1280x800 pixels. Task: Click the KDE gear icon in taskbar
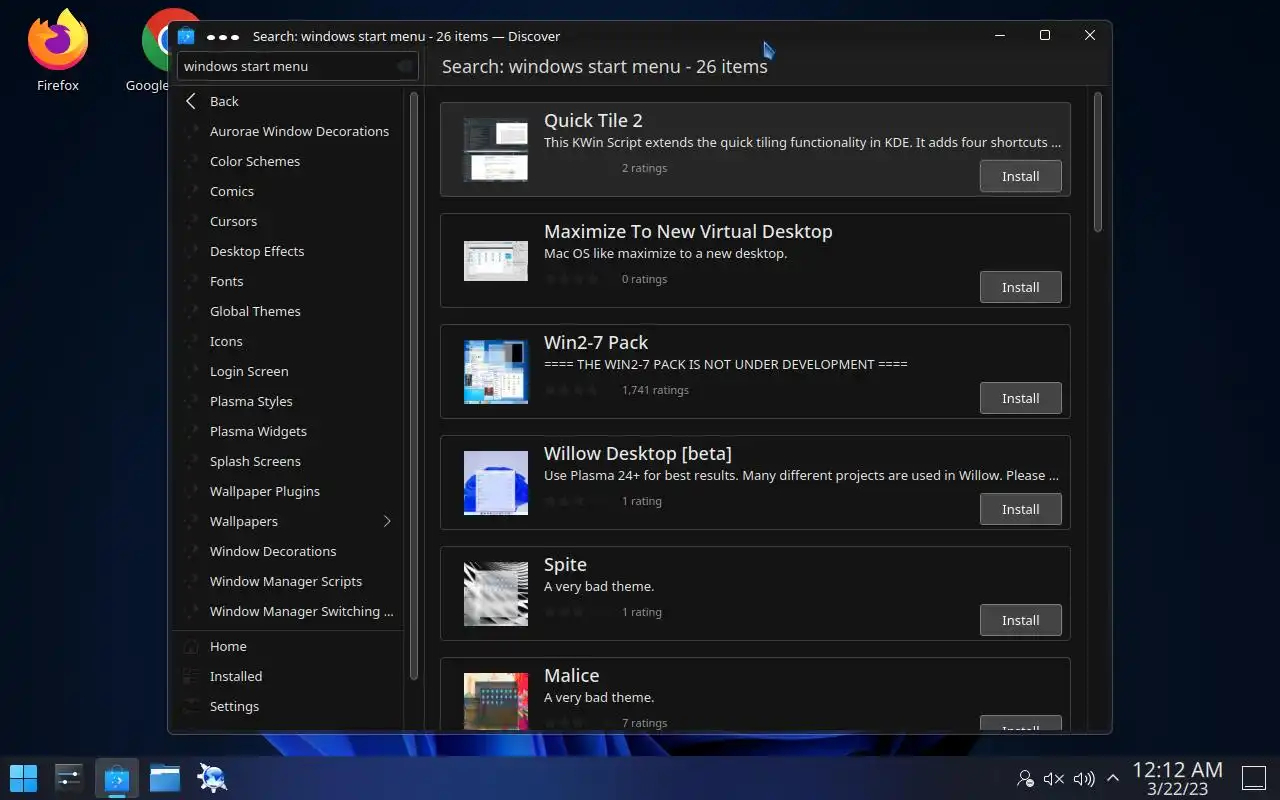(212, 777)
